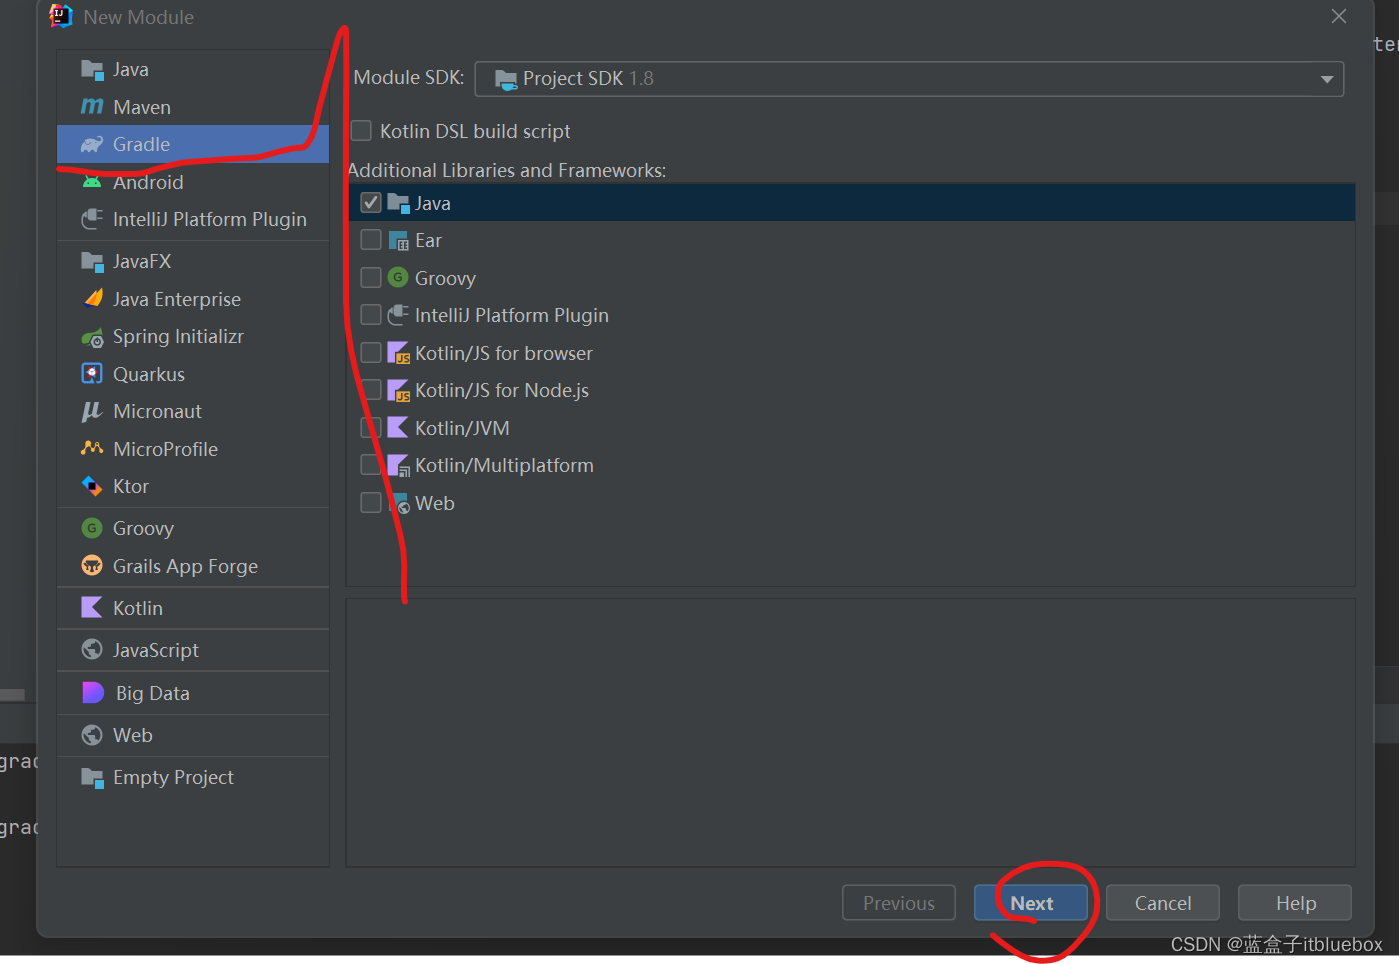The width and height of the screenshot is (1399, 964).
Task: Click the Groovy icon in frameworks list
Action: tap(398, 277)
